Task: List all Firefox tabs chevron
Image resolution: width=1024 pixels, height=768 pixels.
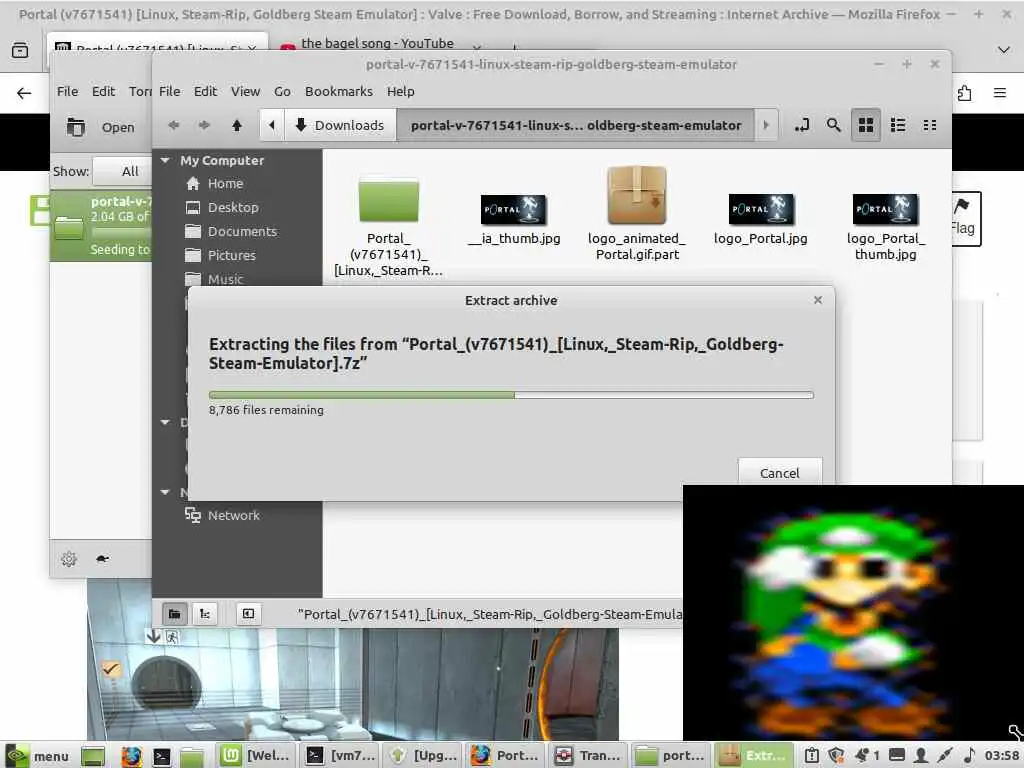Action: (x=1004, y=50)
